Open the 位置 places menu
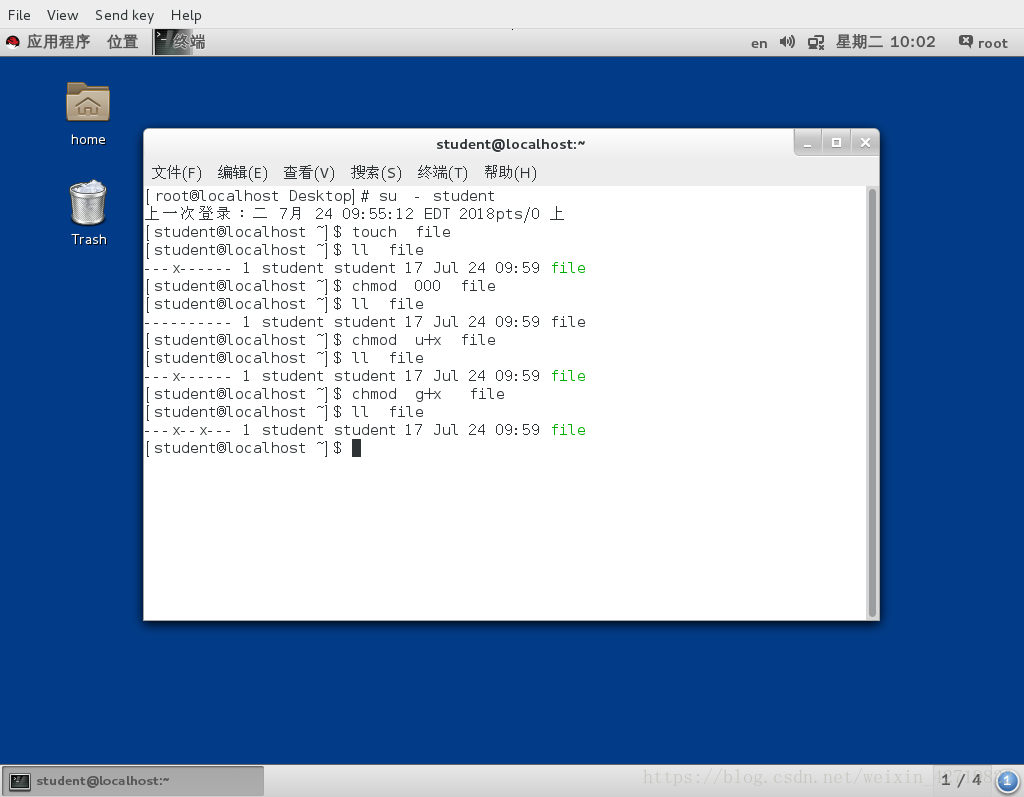Image resolution: width=1024 pixels, height=797 pixels. pos(122,42)
